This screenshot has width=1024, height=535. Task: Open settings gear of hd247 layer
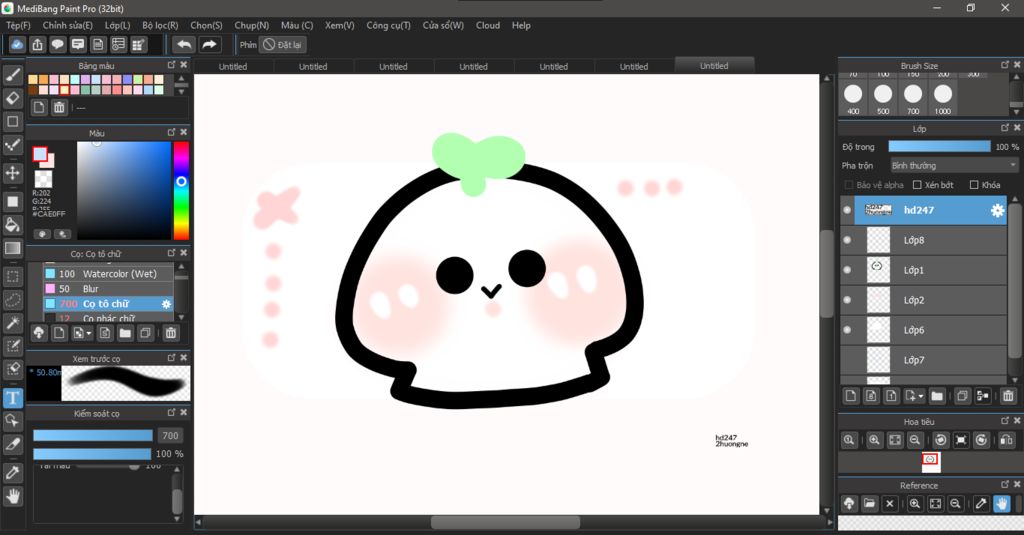pos(997,210)
